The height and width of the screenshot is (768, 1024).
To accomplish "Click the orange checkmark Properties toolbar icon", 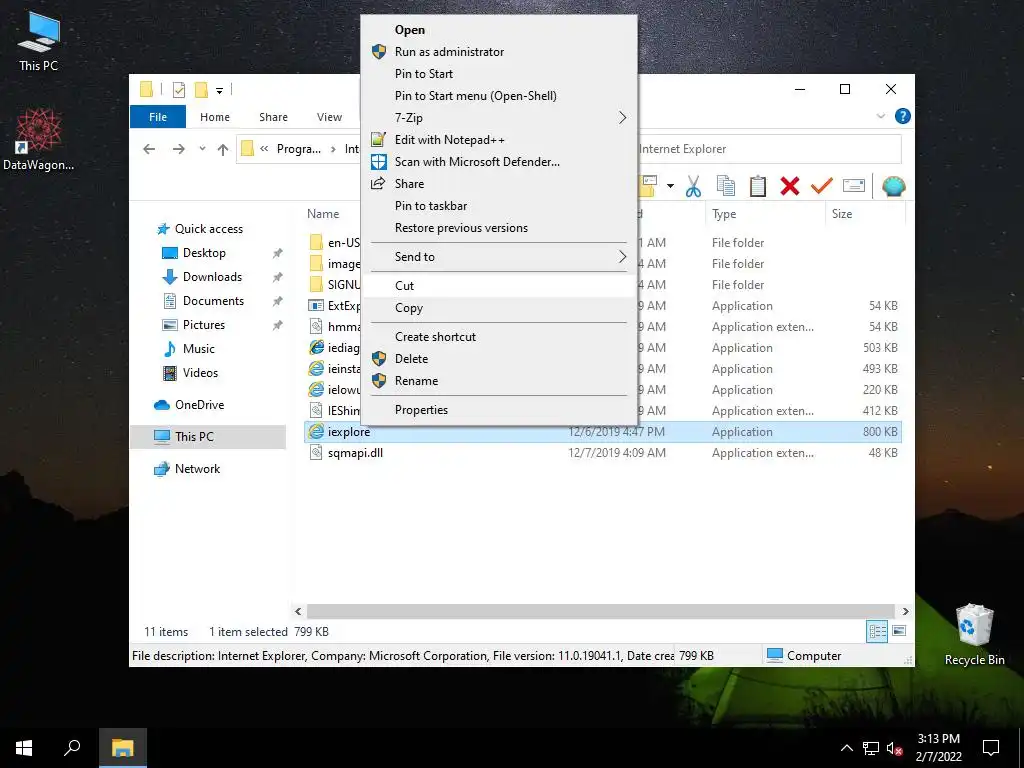I will (x=822, y=186).
